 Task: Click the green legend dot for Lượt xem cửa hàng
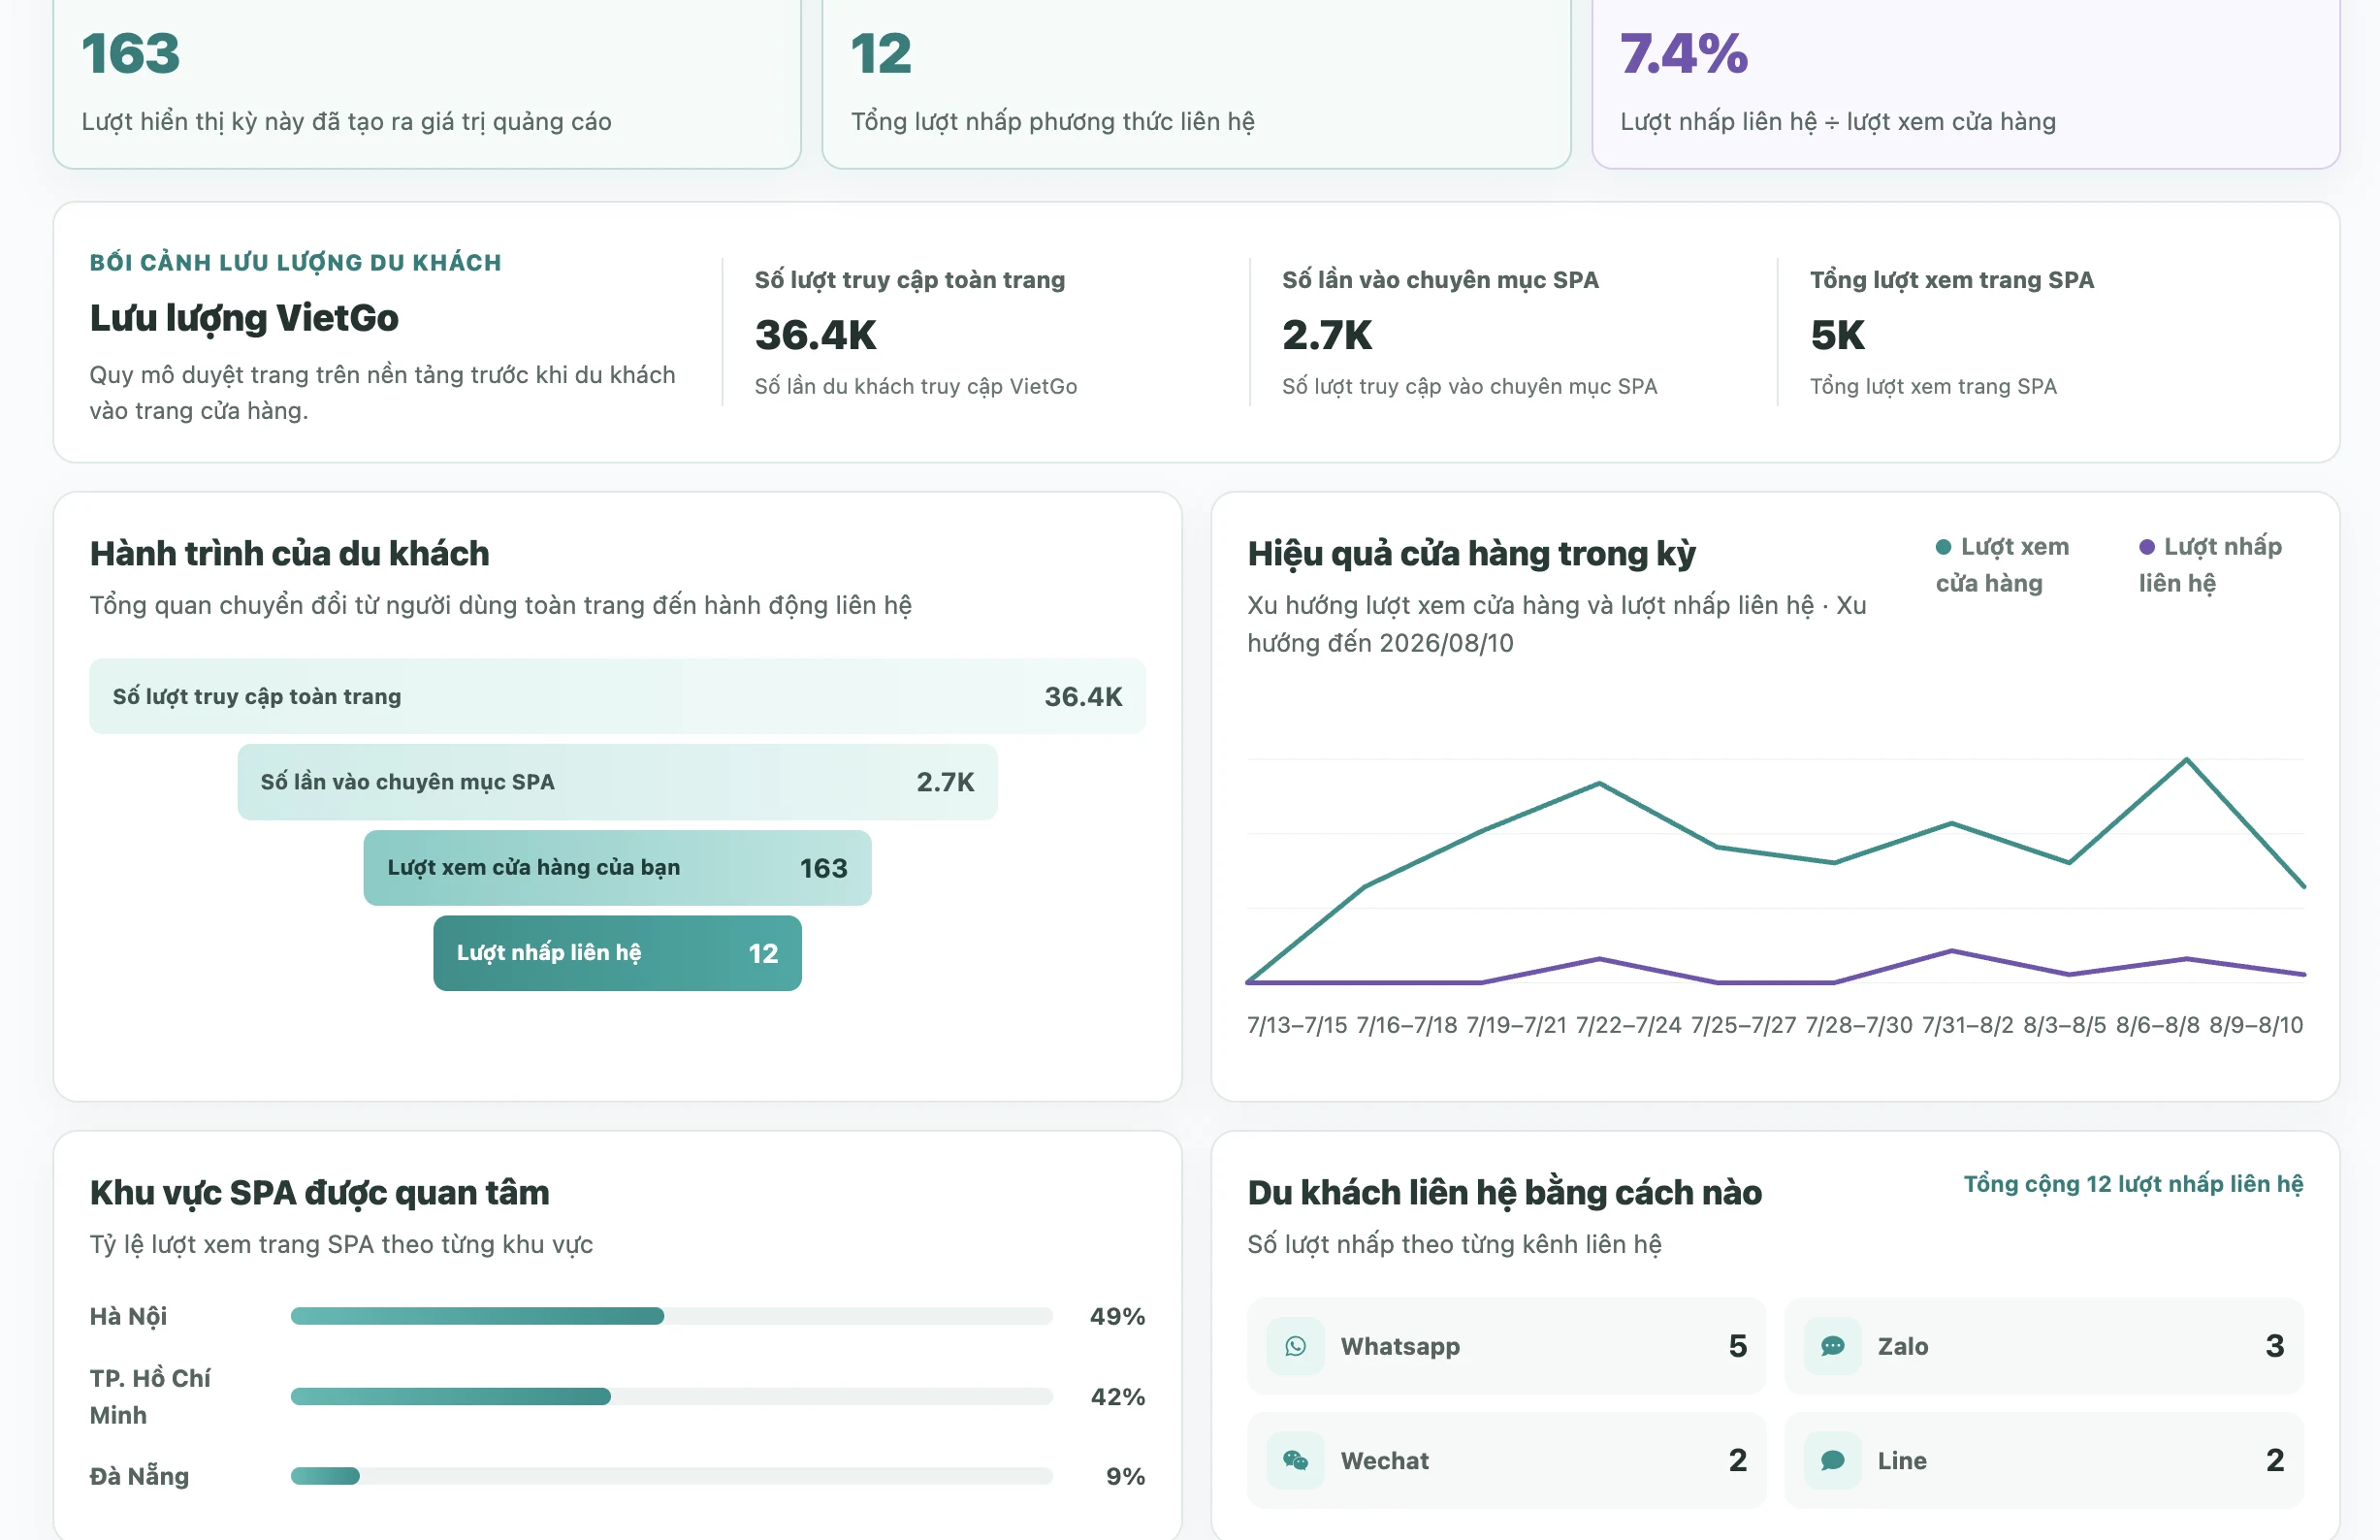pyautogui.click(x=1943, y=547)
